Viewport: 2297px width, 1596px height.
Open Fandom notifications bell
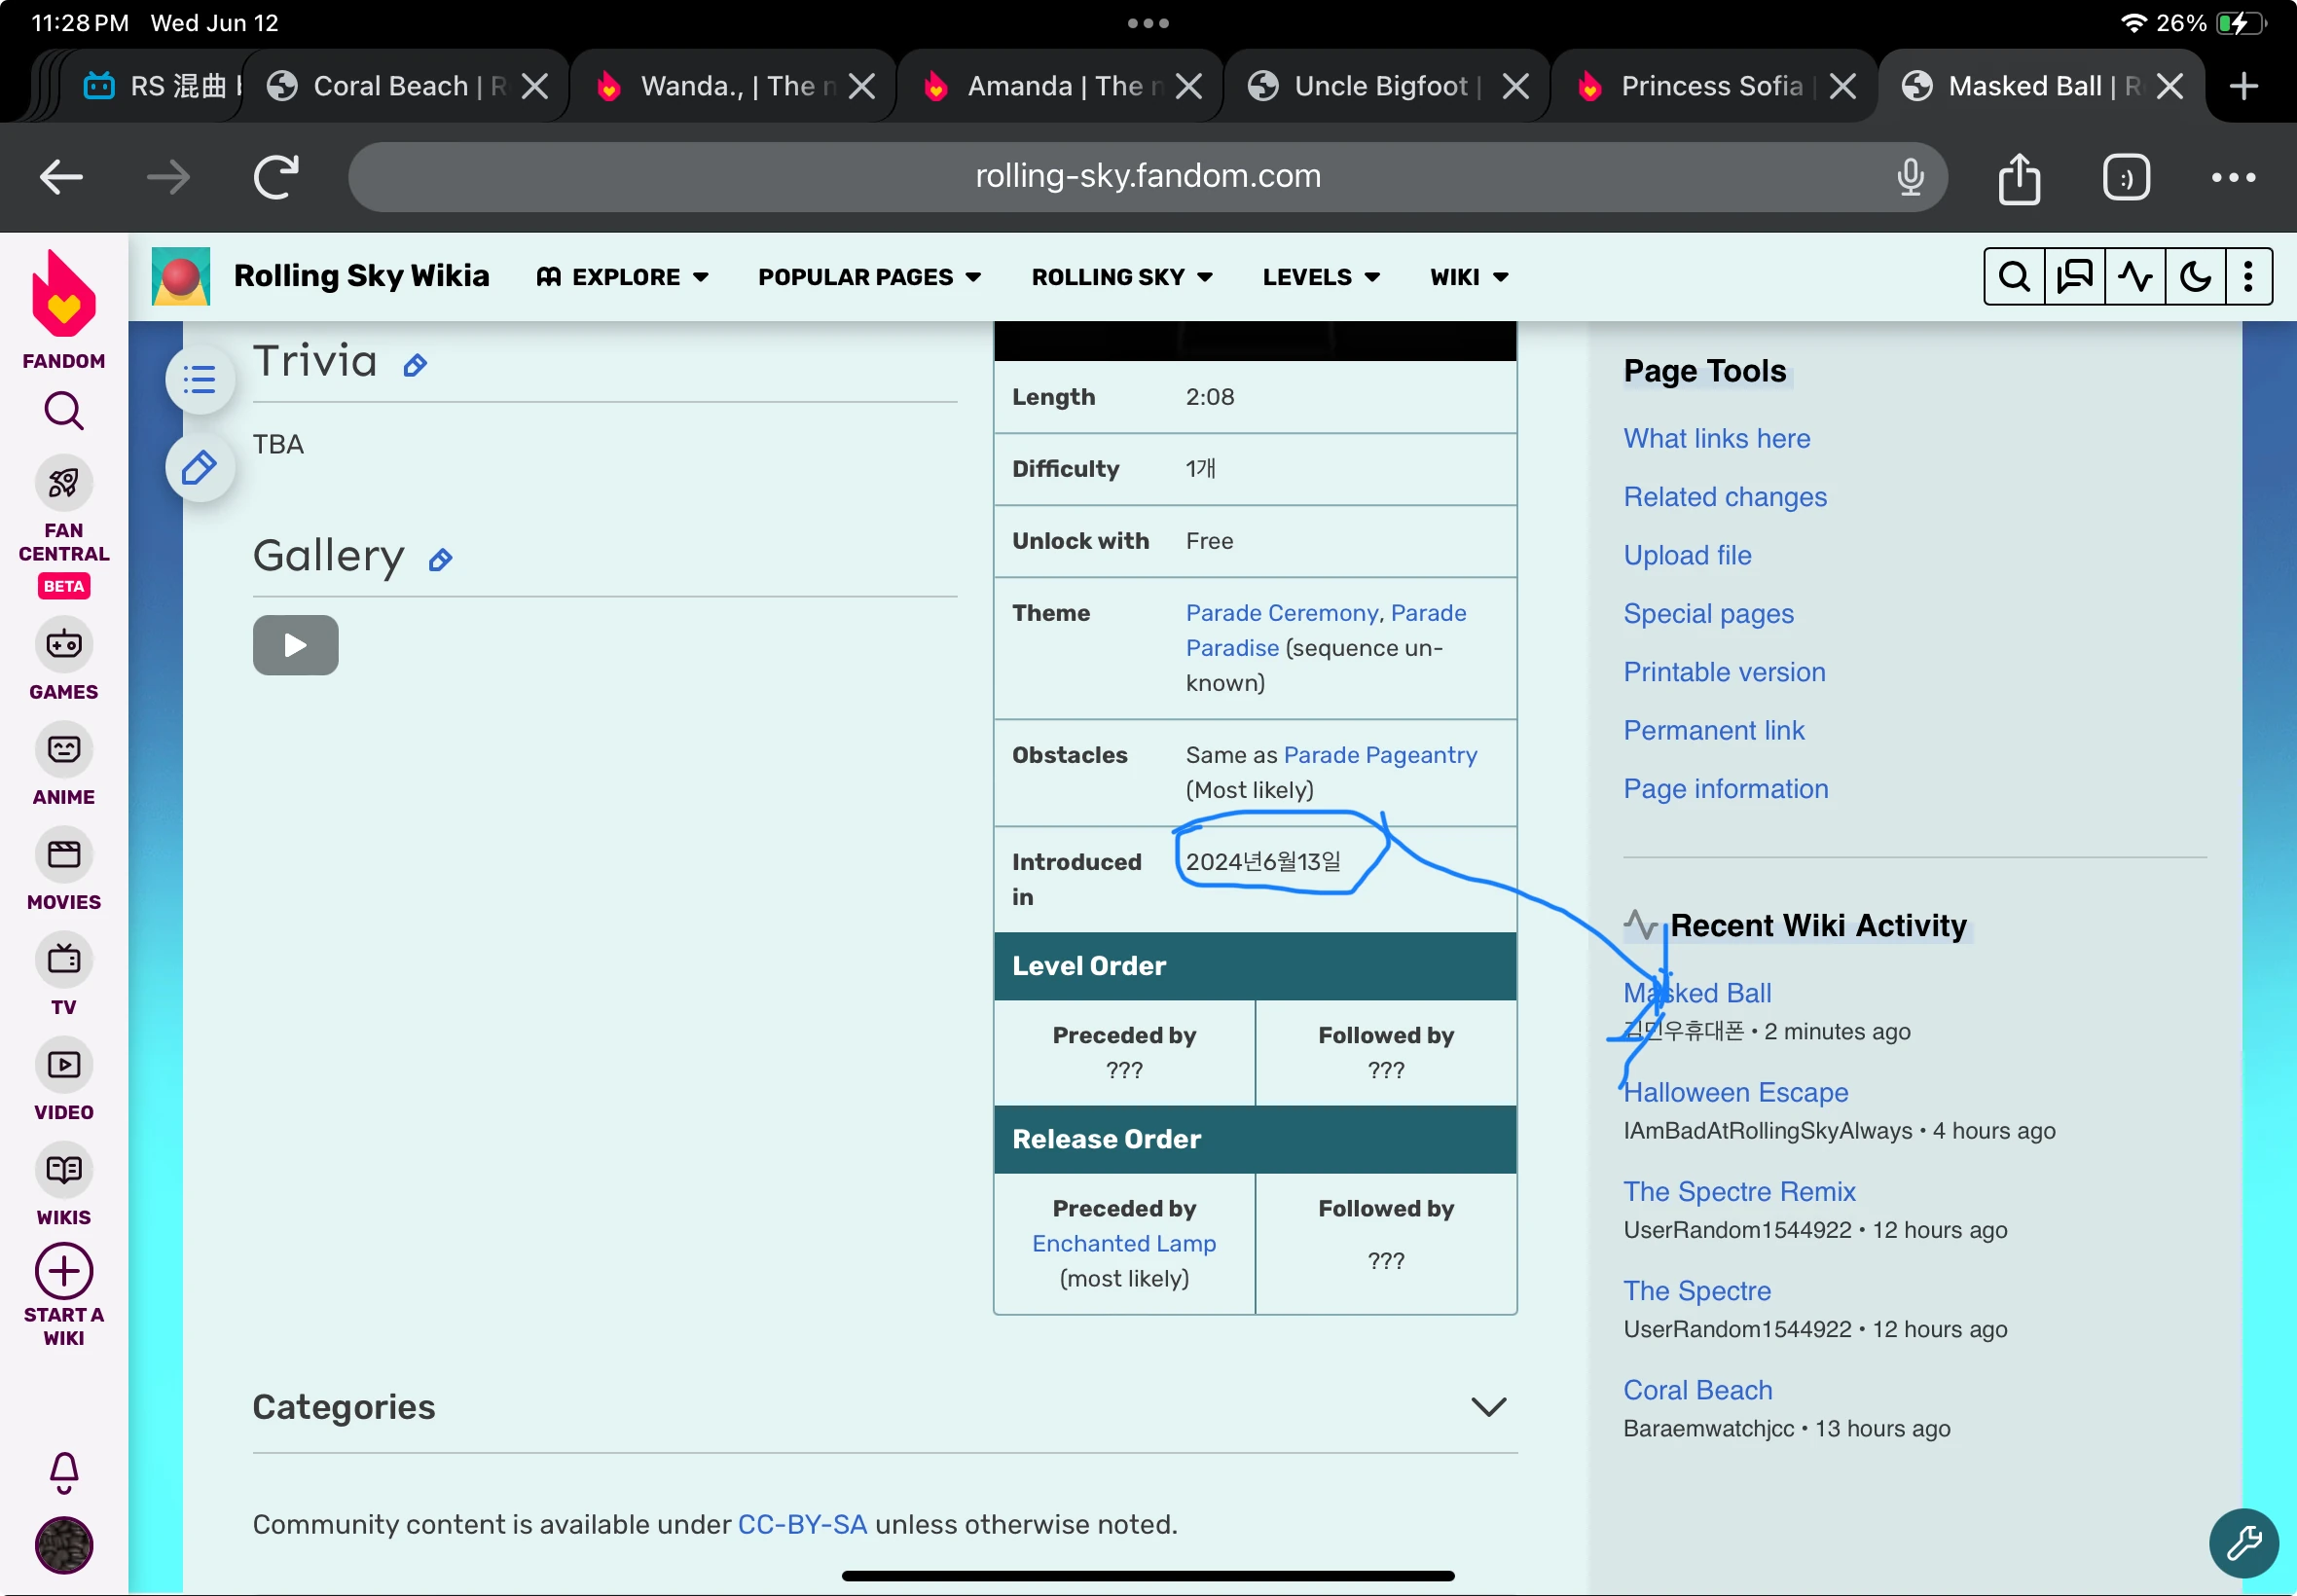point(63,1472)
